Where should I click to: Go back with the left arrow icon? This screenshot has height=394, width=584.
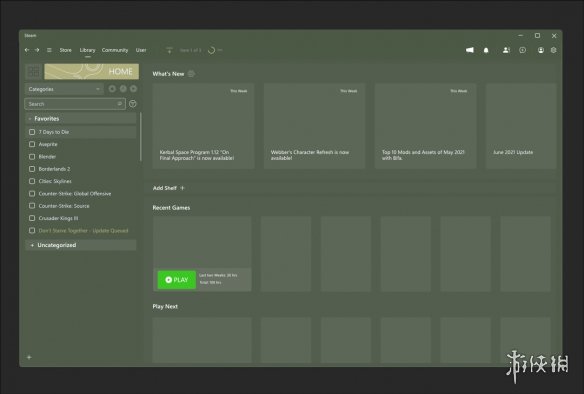[x=27, y=50]
